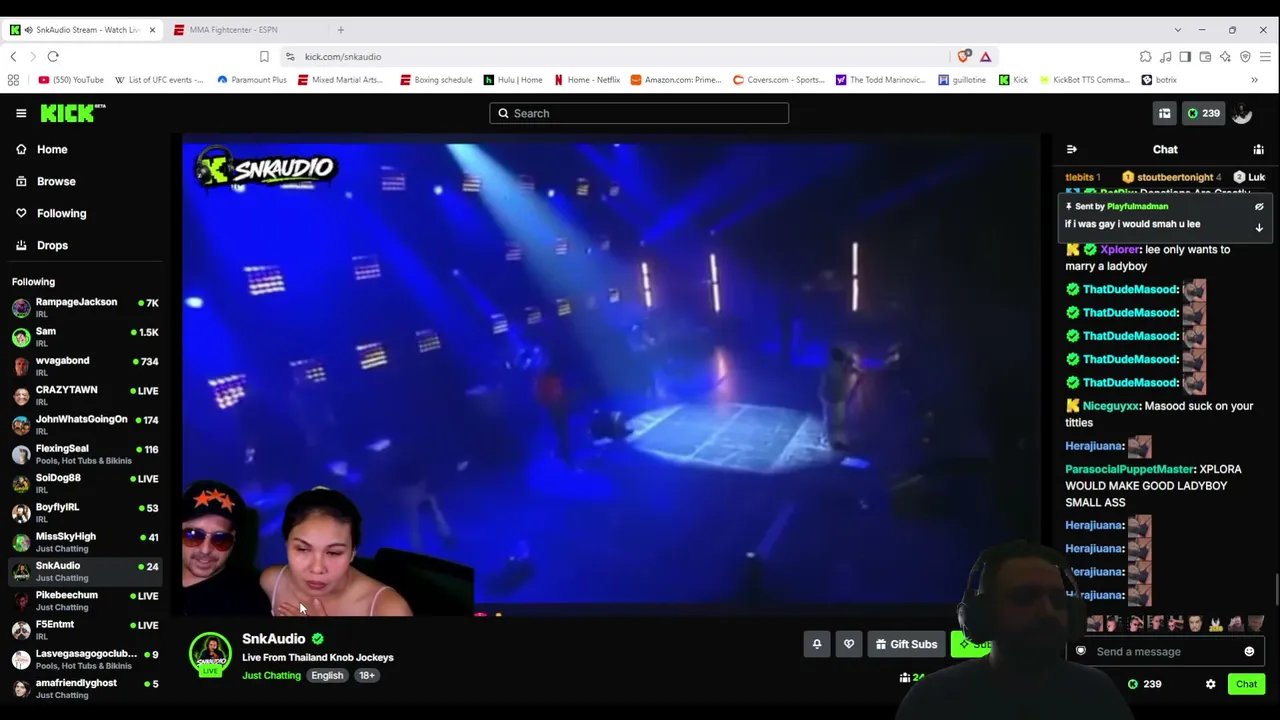Viewport: 1280px width, 720px height.
Task: Open JohnWhatsGoingOn channel in sidebar
Action: [x=85, y=424]
